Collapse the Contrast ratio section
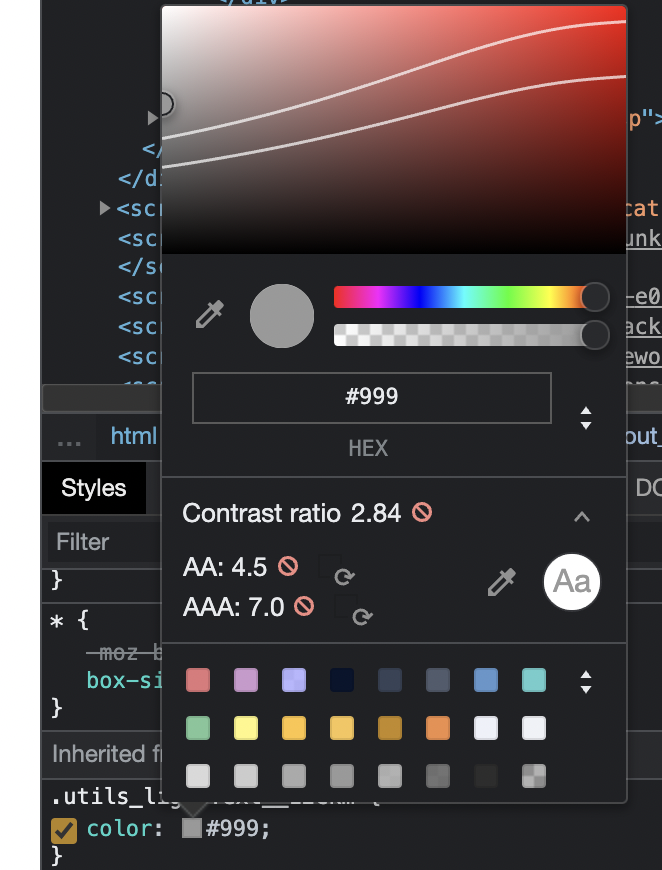This screenshot has width=662, height=870. tap(581, 518)
